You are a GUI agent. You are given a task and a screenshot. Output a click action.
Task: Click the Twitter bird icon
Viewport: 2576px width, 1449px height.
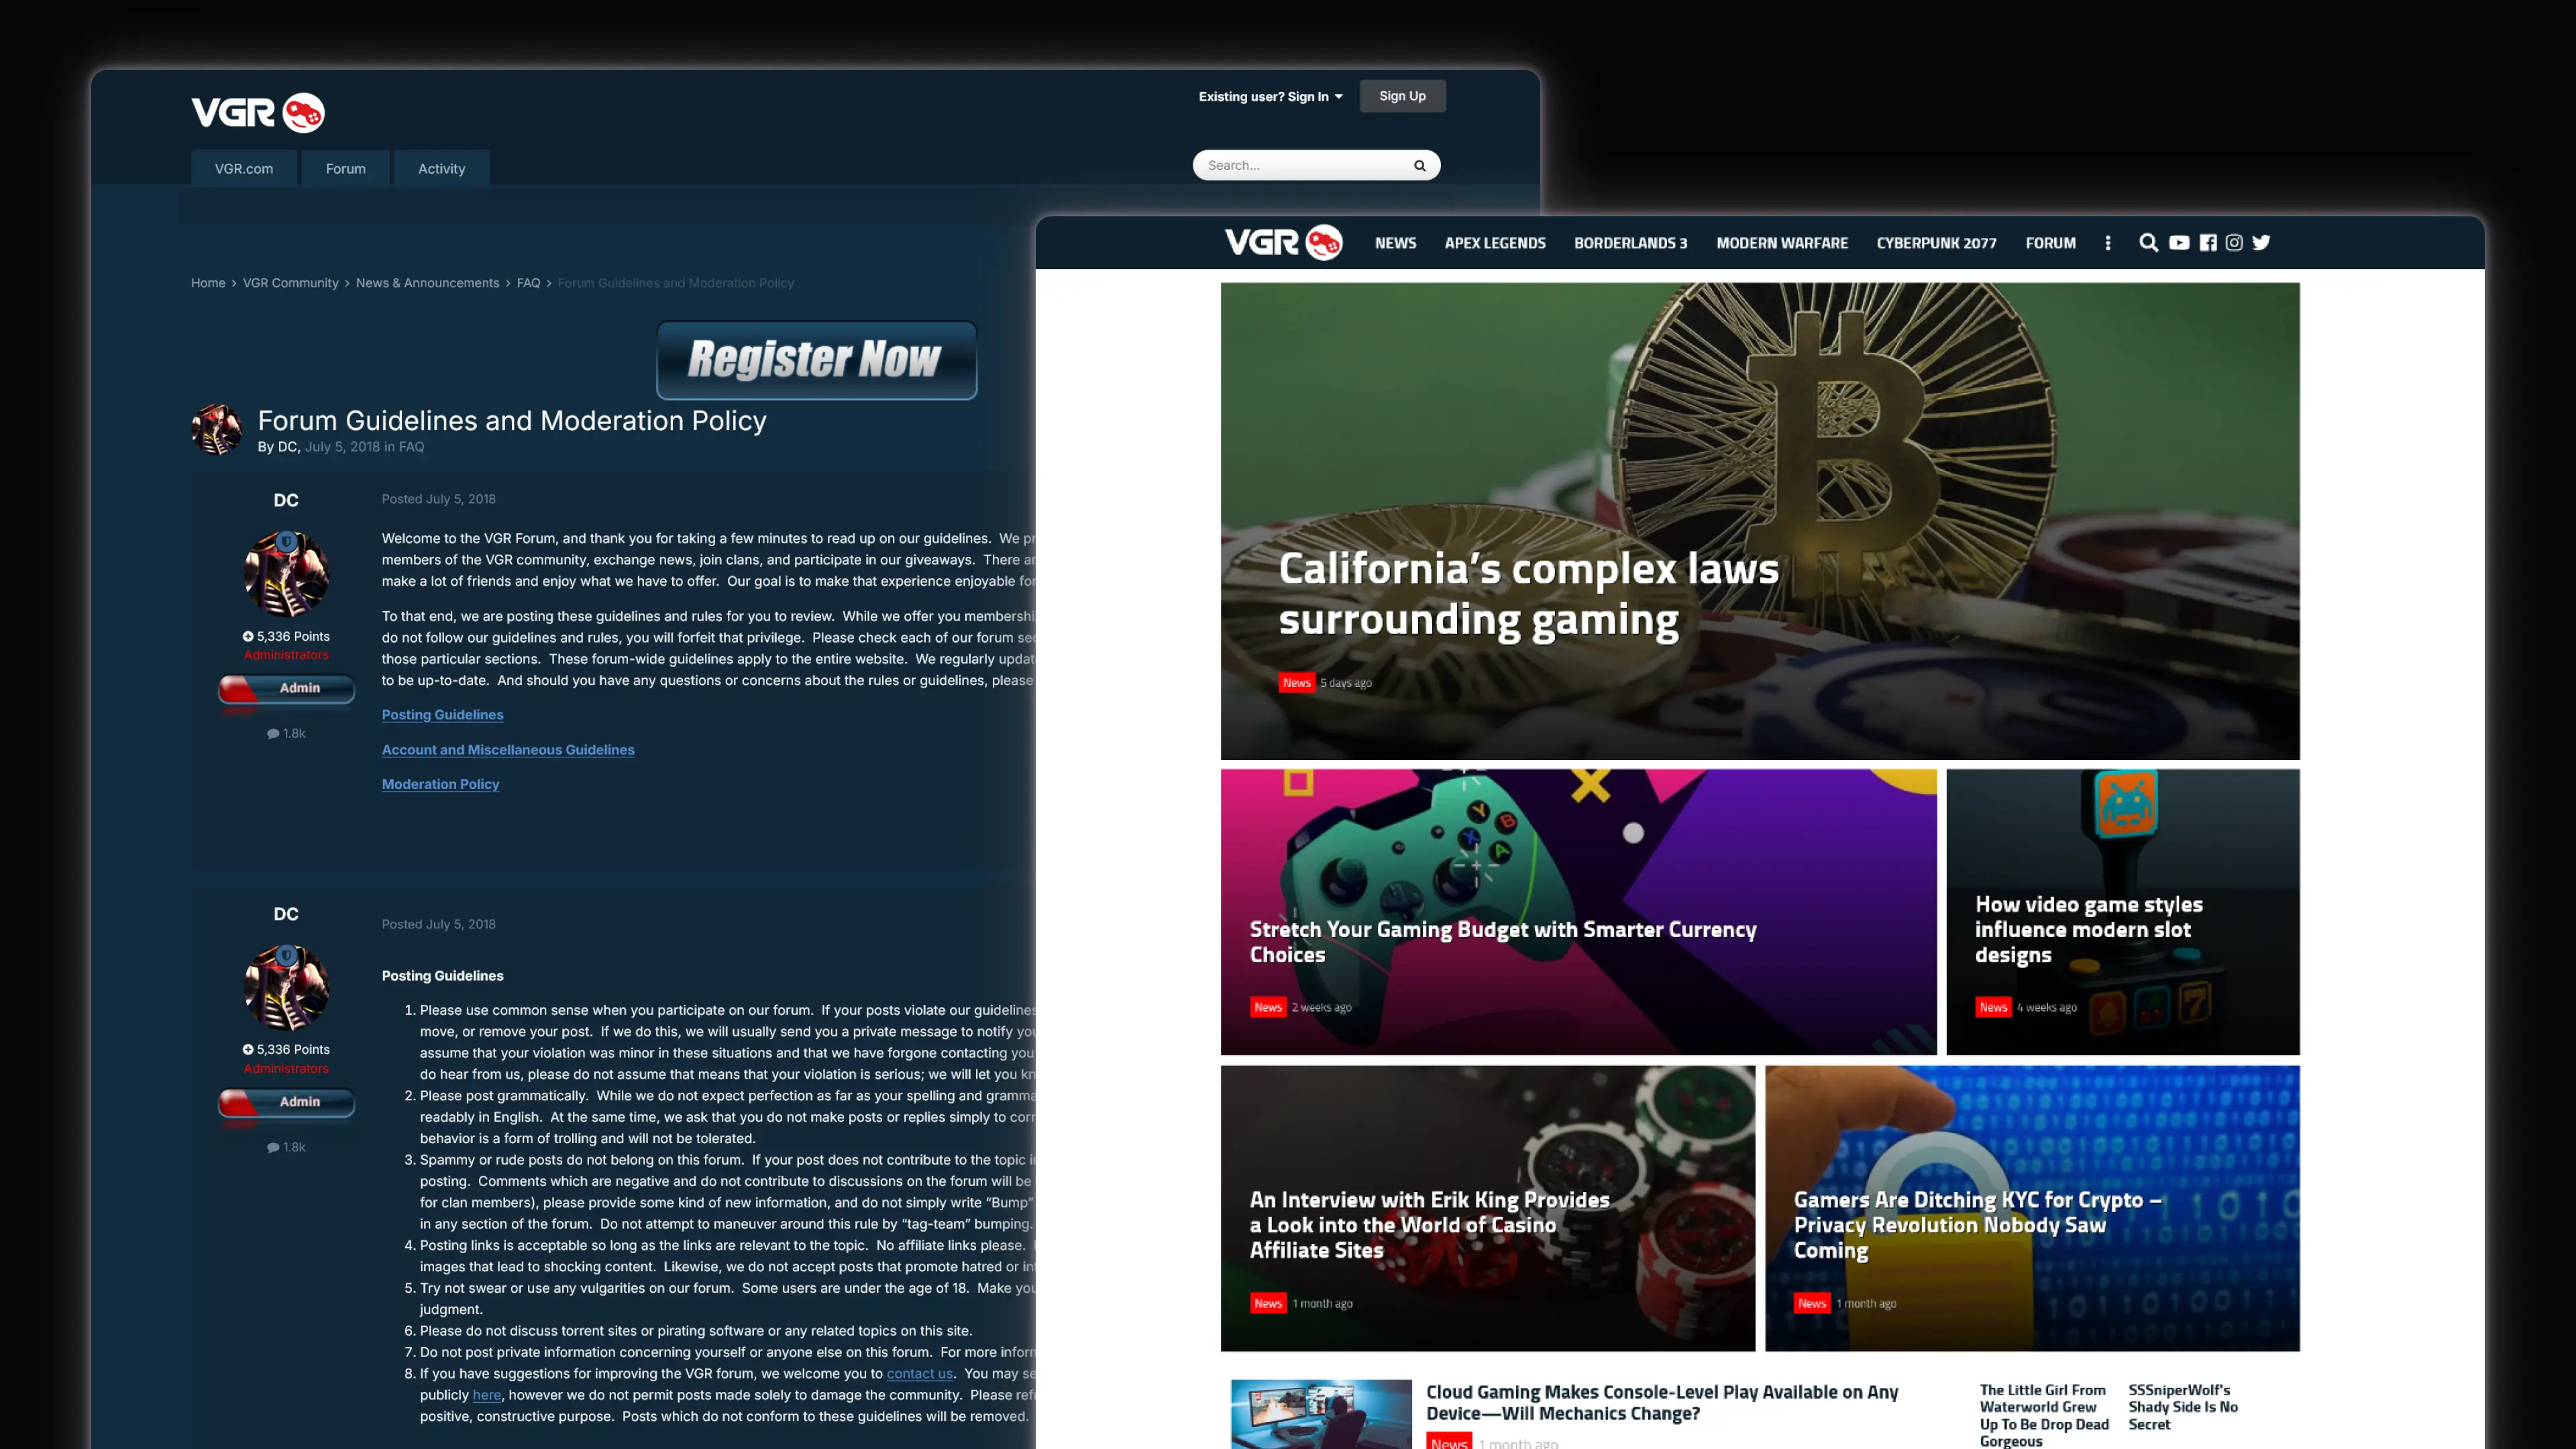coord(2261,242)
